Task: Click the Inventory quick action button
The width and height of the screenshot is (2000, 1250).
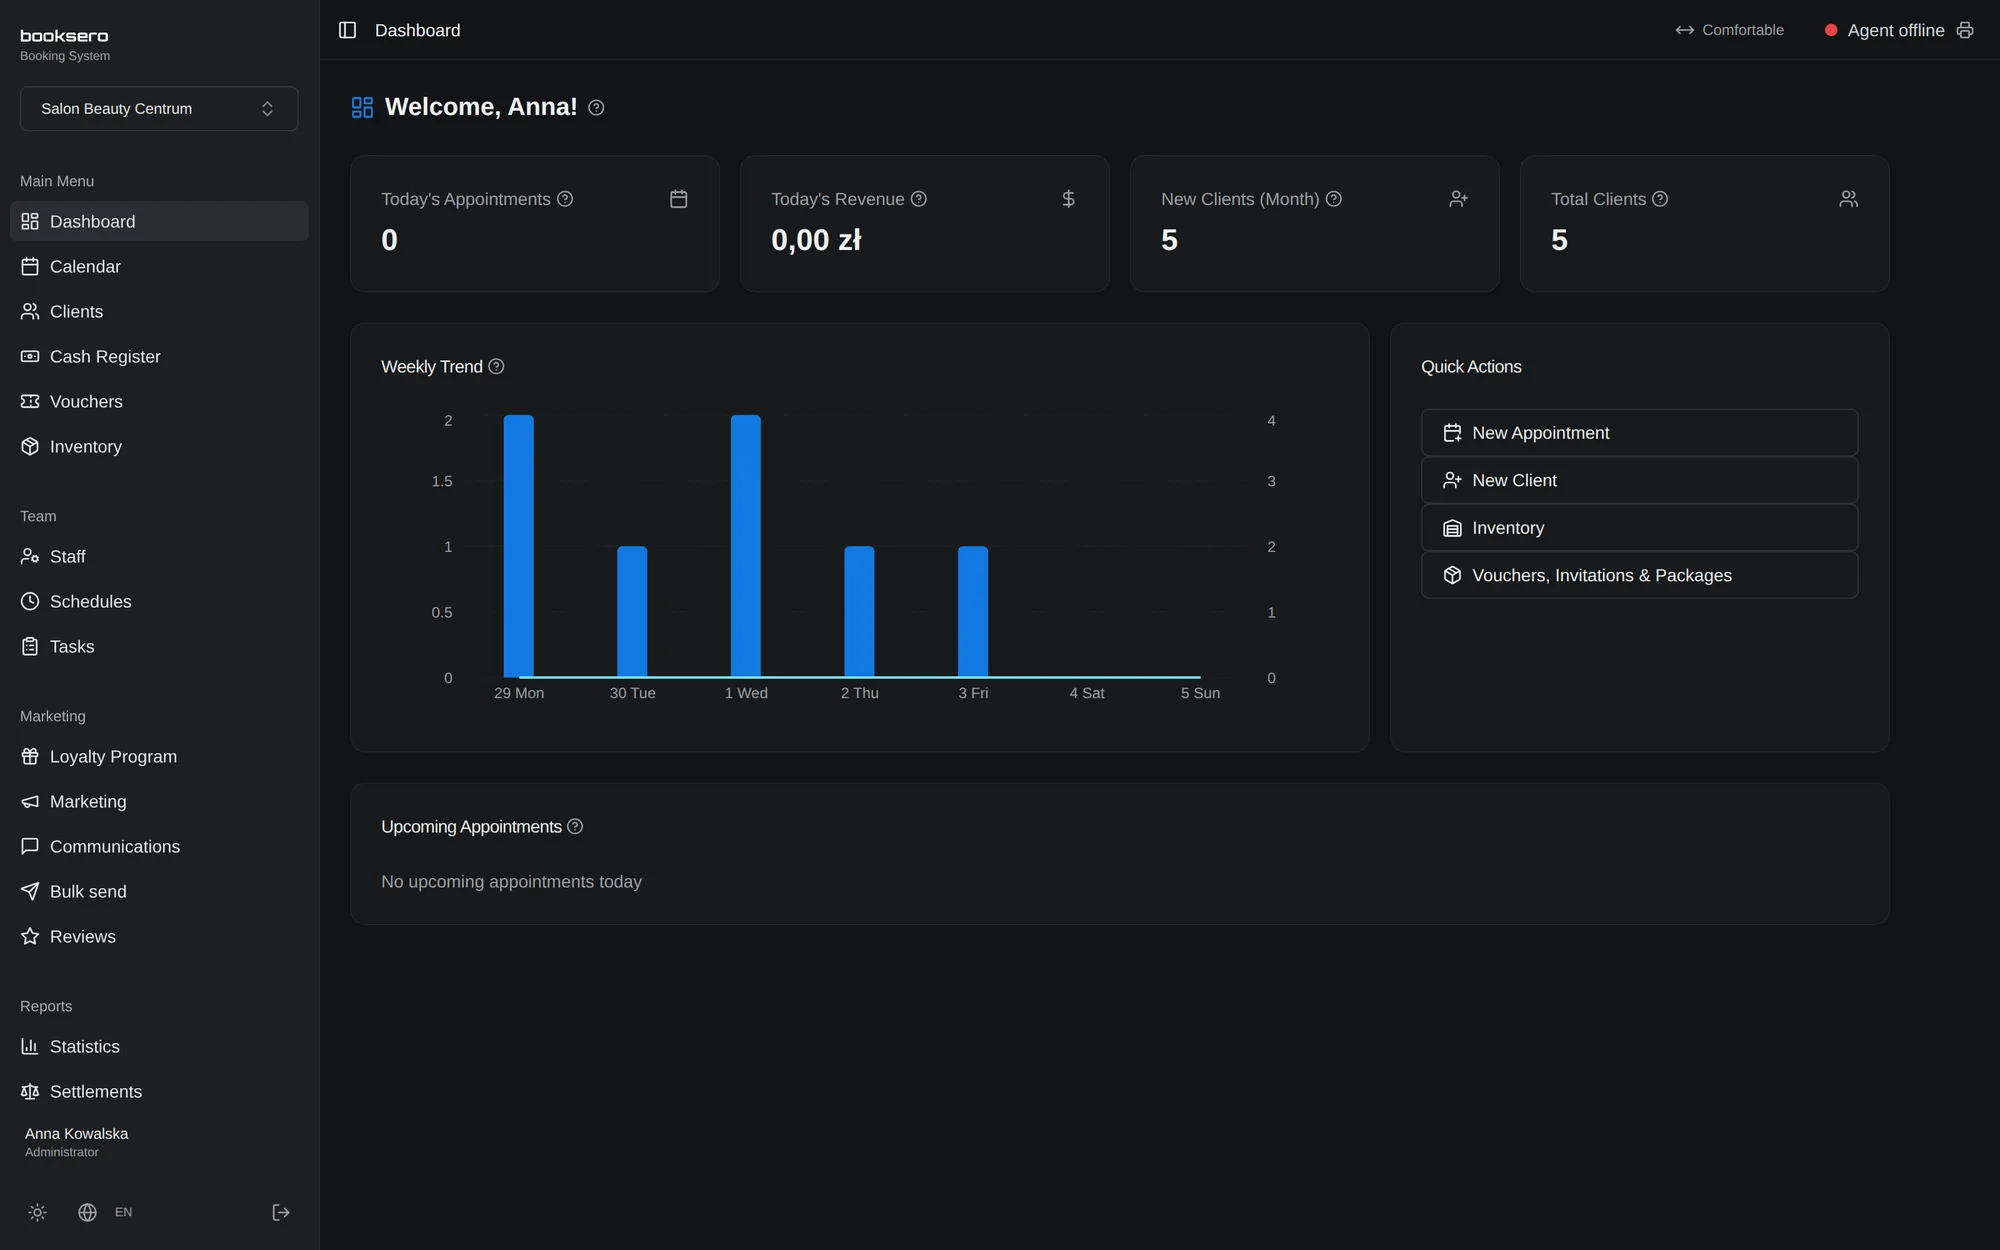Action: (x=1639, y=527)
